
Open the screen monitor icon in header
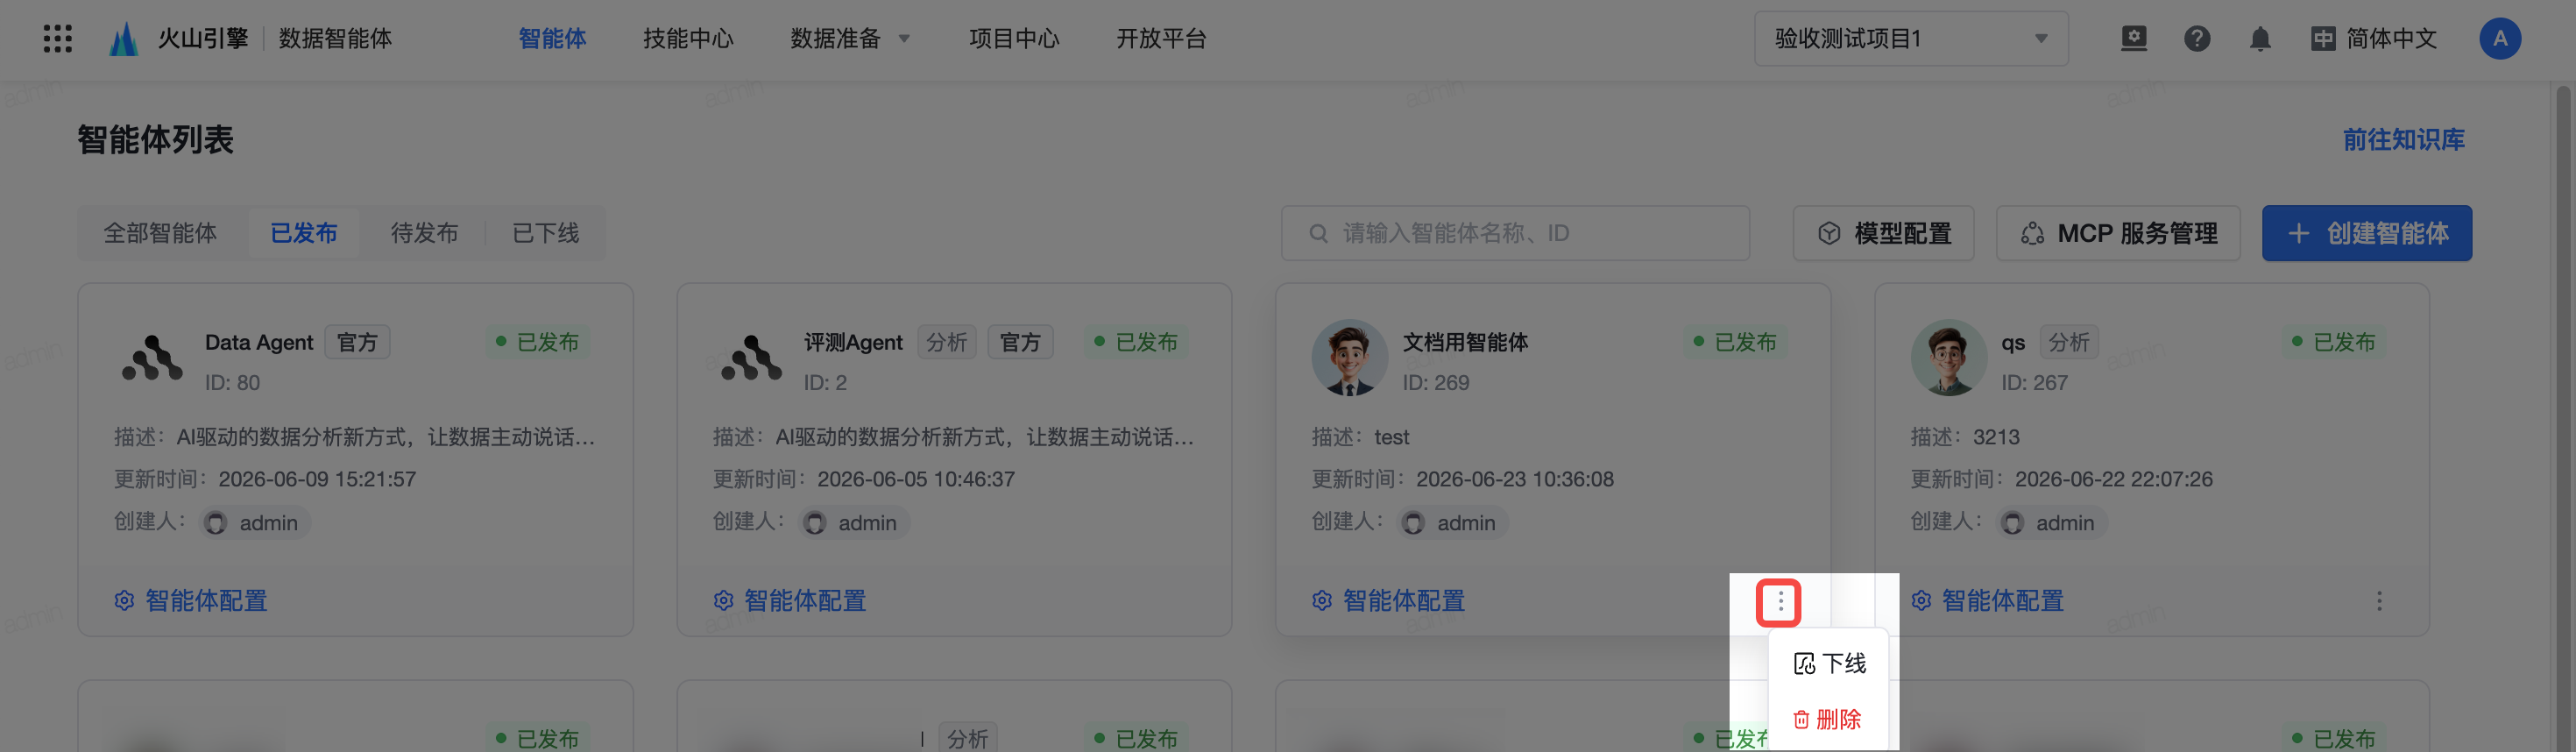[x=2133, y=39]
